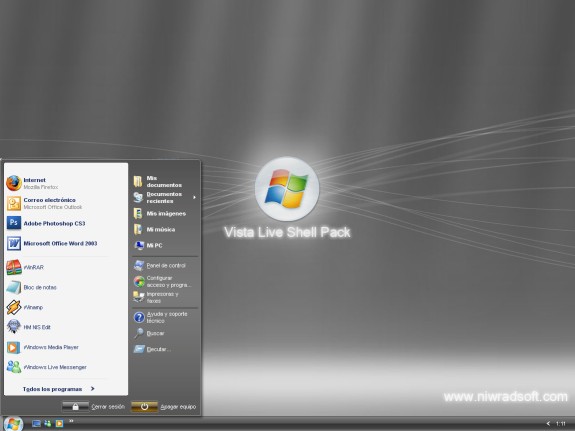Click Todos los programas label
575x431 pixels.
pyautogui.click(x=52, y=389)
